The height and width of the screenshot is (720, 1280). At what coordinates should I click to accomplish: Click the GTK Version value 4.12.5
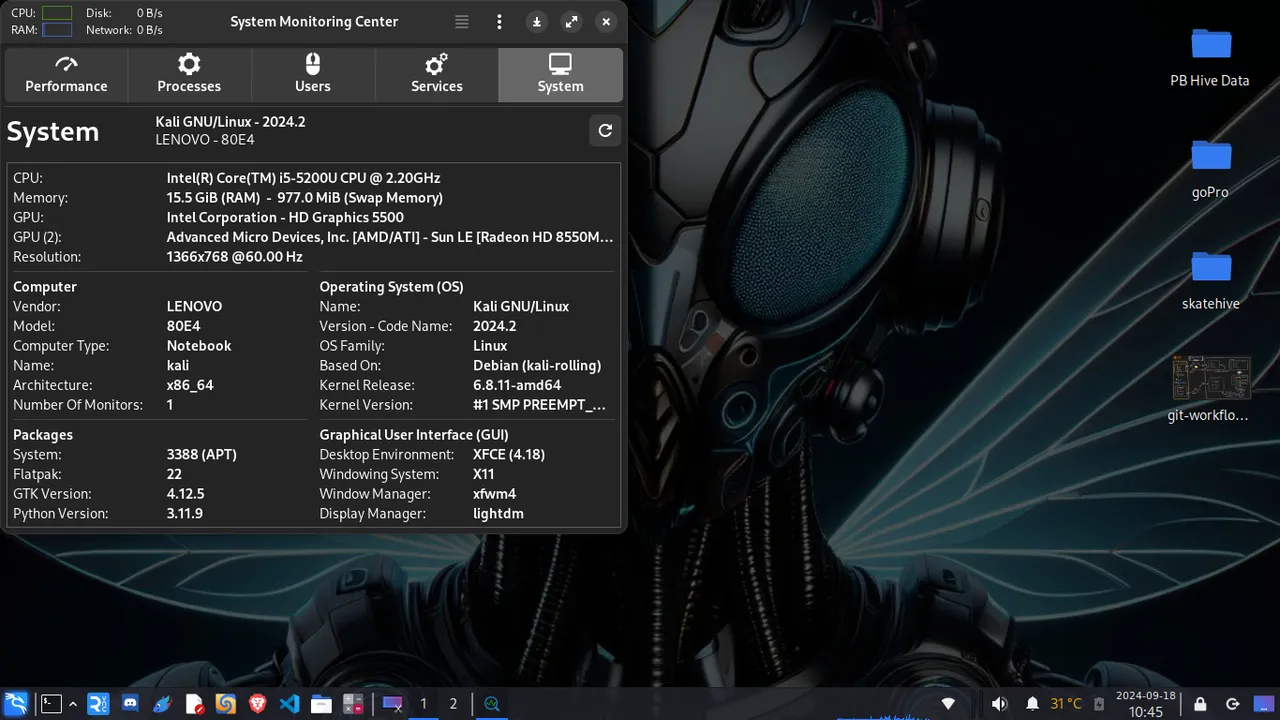point(185,494)
